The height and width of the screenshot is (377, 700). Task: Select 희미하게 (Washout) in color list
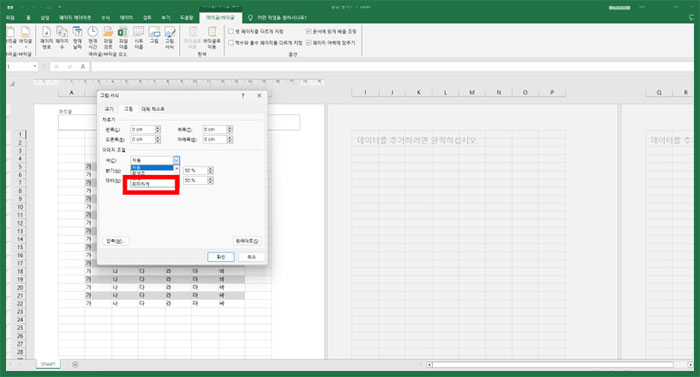click(x=152, y=184)
